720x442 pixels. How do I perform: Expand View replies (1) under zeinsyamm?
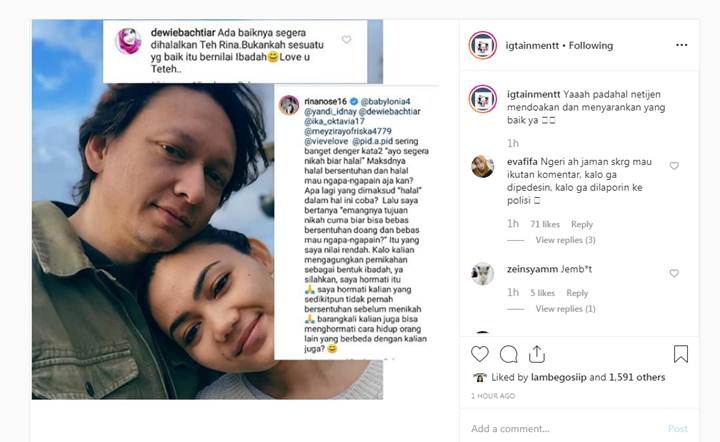pos(565,309)
